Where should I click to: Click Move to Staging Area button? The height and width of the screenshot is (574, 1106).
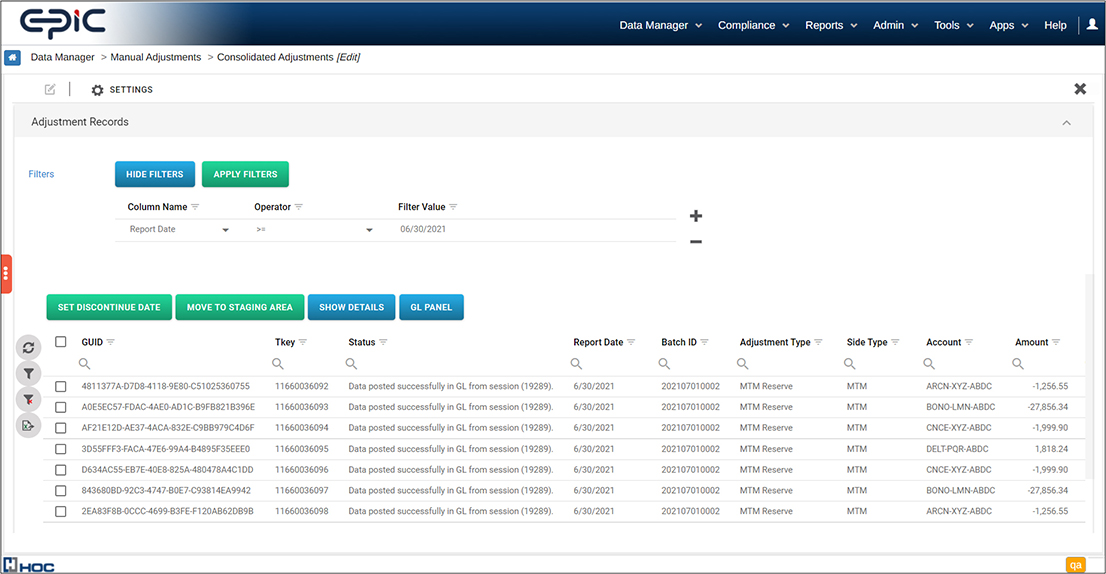point(240,307)
